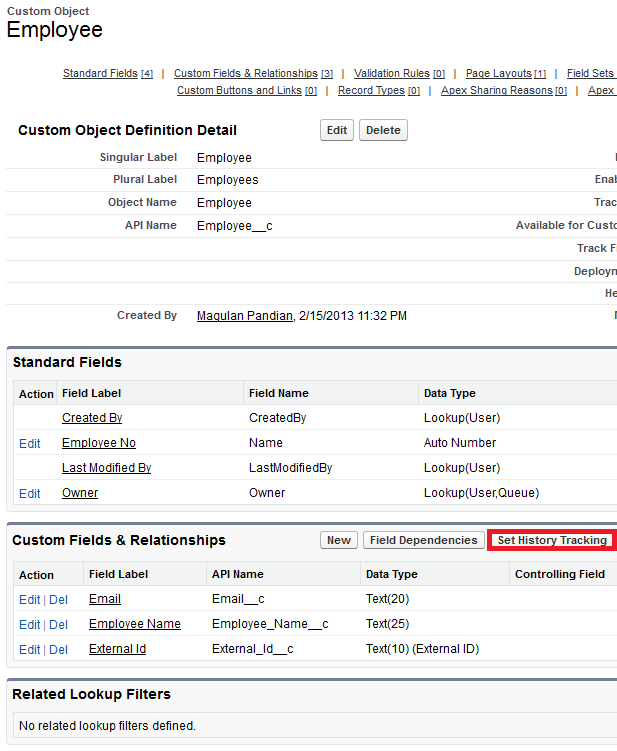Go to Page Layouts [1] link
617x751 pixels.
click(x=506, y=73)
